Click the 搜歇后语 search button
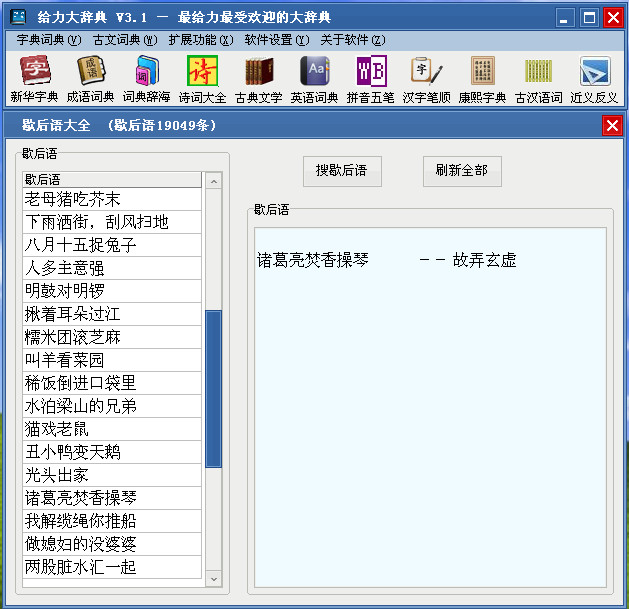 point(342,170)
